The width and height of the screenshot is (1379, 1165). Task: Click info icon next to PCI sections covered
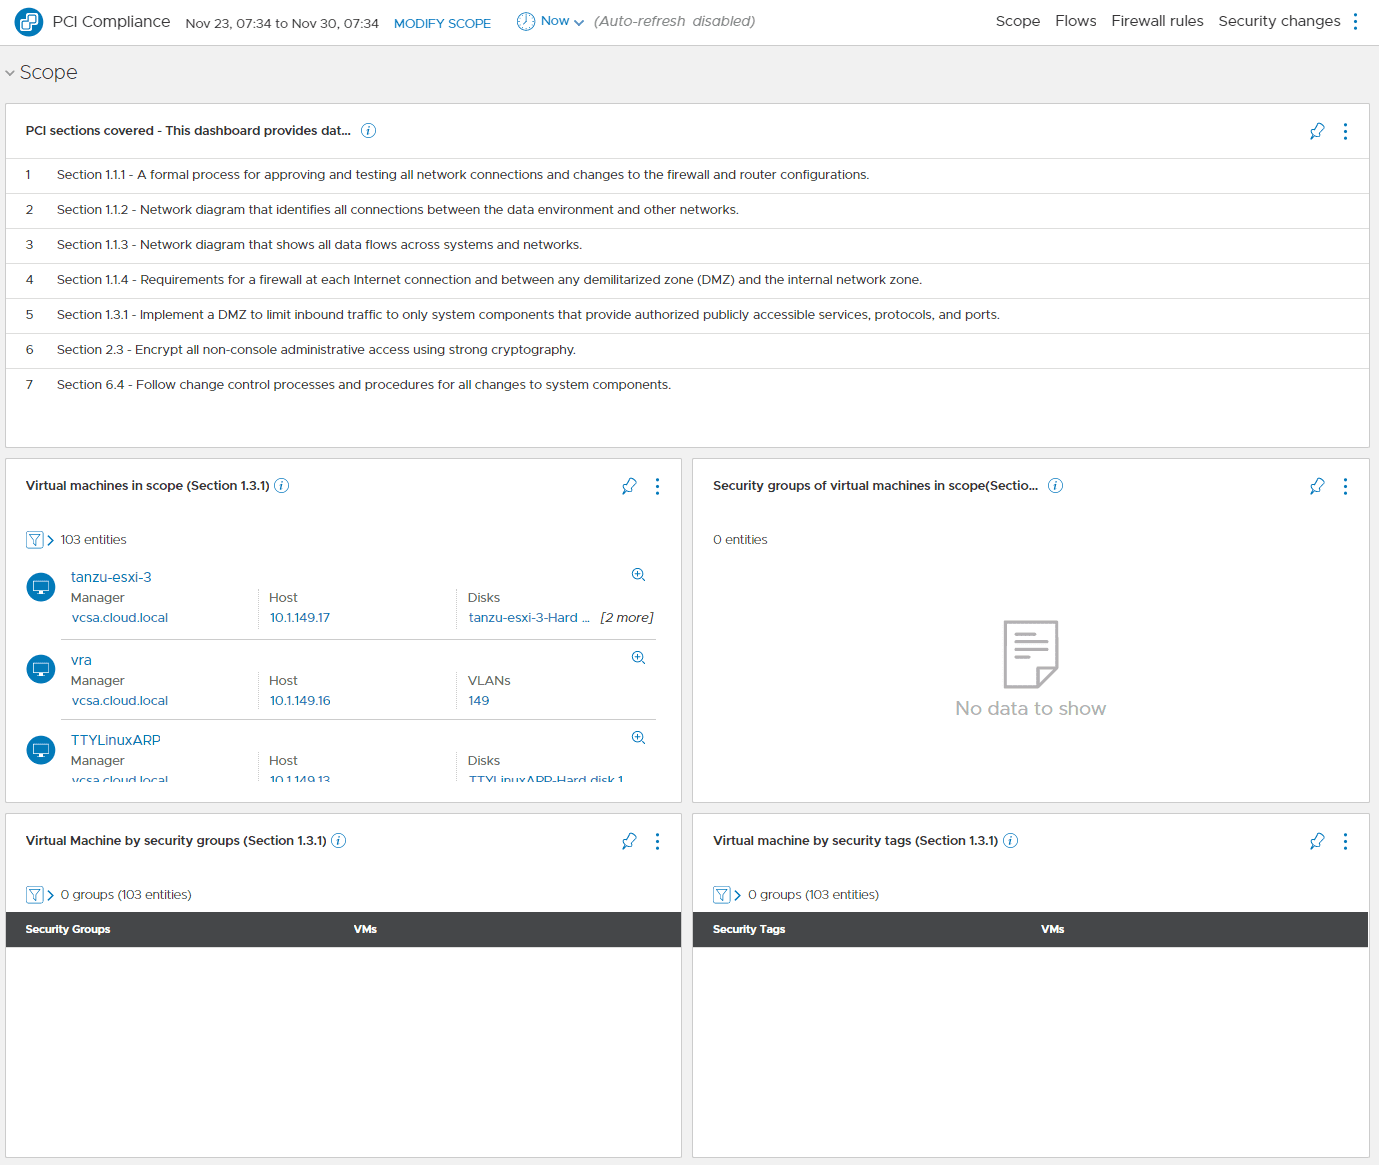368,131
